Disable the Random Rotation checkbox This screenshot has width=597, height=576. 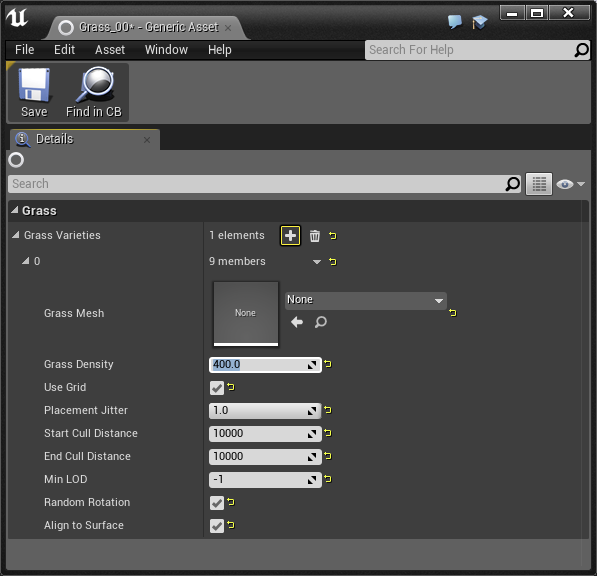coord(217,503)
